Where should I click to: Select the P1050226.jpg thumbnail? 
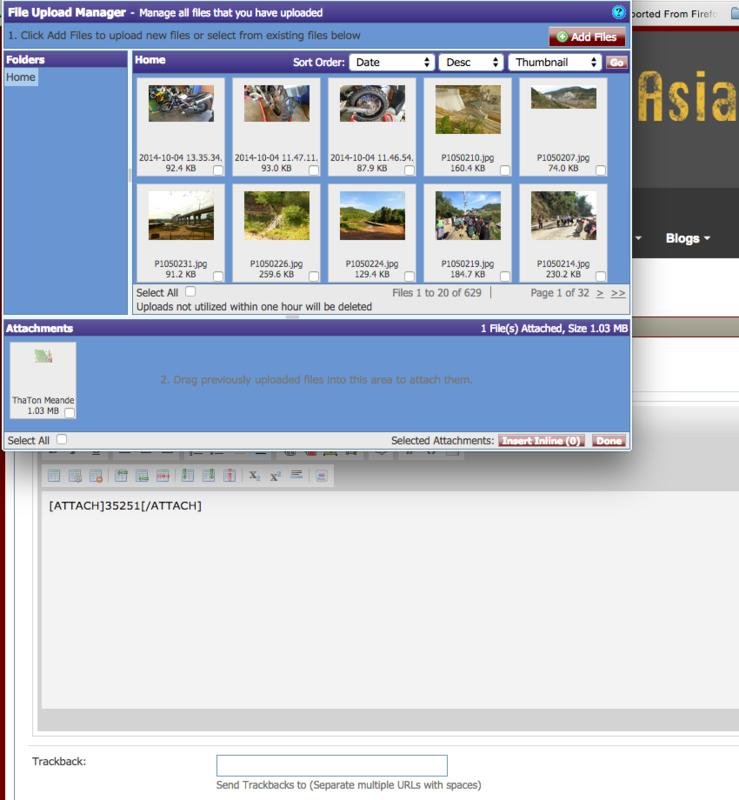click(x=277, y=216)
